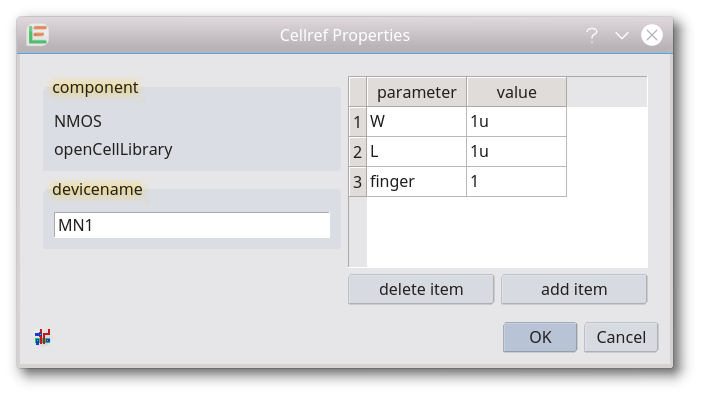Select the finger value cell
This screenshot has width=702, height=397.
(516, 181)
